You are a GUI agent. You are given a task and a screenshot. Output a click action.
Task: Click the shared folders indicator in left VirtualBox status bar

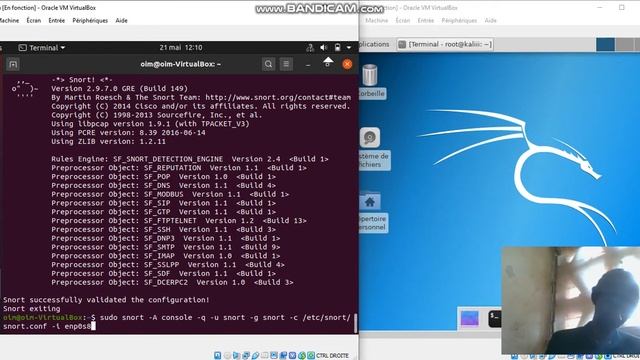(264, 356)
